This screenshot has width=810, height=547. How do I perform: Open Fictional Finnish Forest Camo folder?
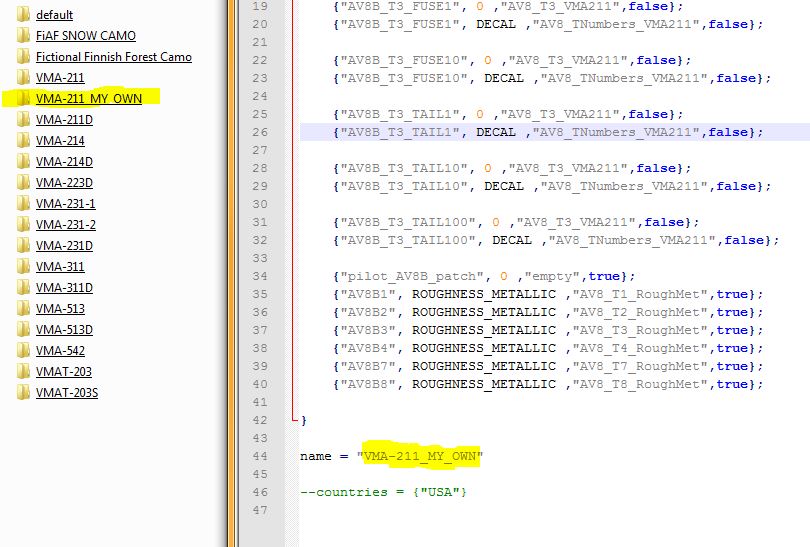(114, 57)
